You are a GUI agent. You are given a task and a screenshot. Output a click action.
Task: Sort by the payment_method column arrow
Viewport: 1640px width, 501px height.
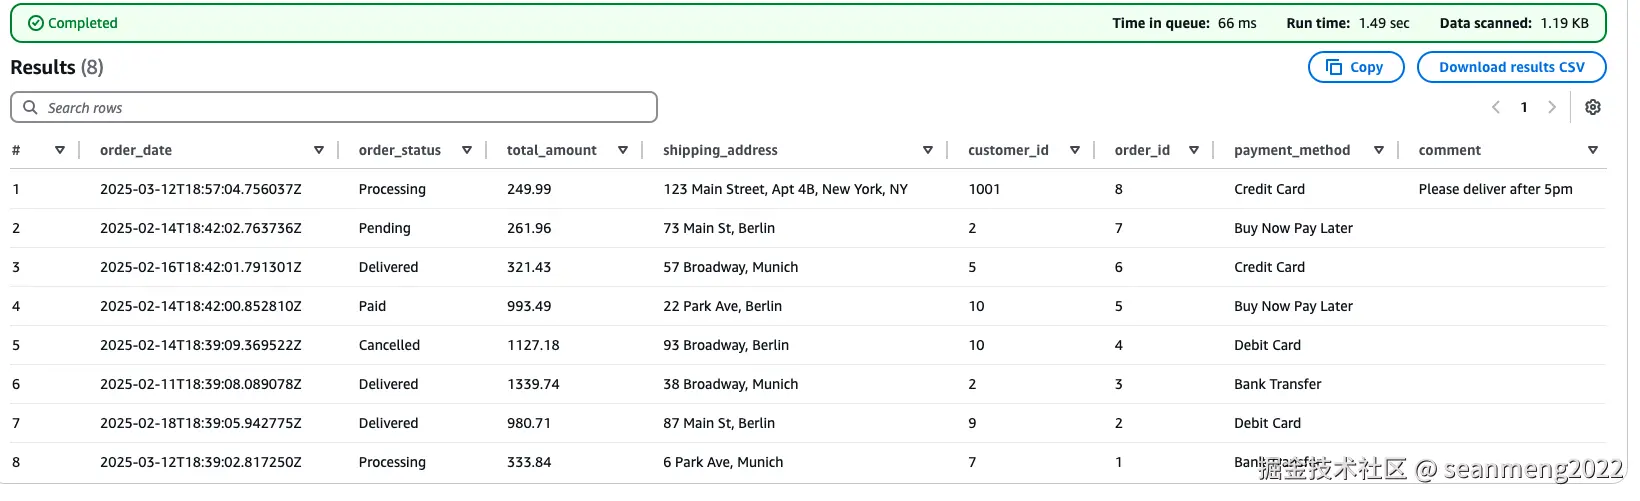point(1379,150)
